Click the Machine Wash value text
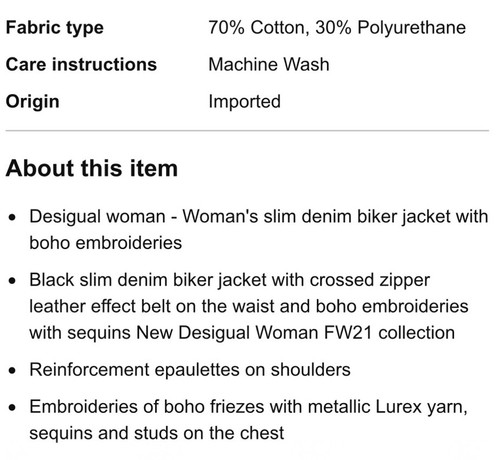Image resolution: width=500 pixels, height=460 pixels. pos(269,64)
